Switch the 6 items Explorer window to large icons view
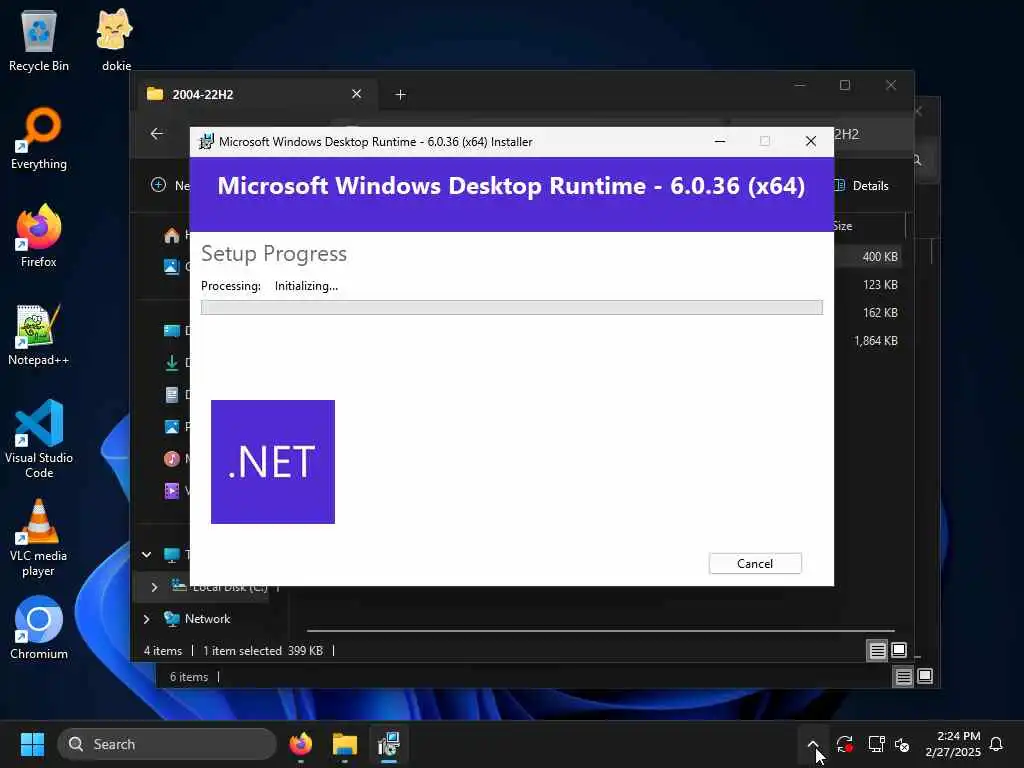The width and height of the screenshot is (1024, 768). [925, 677]
